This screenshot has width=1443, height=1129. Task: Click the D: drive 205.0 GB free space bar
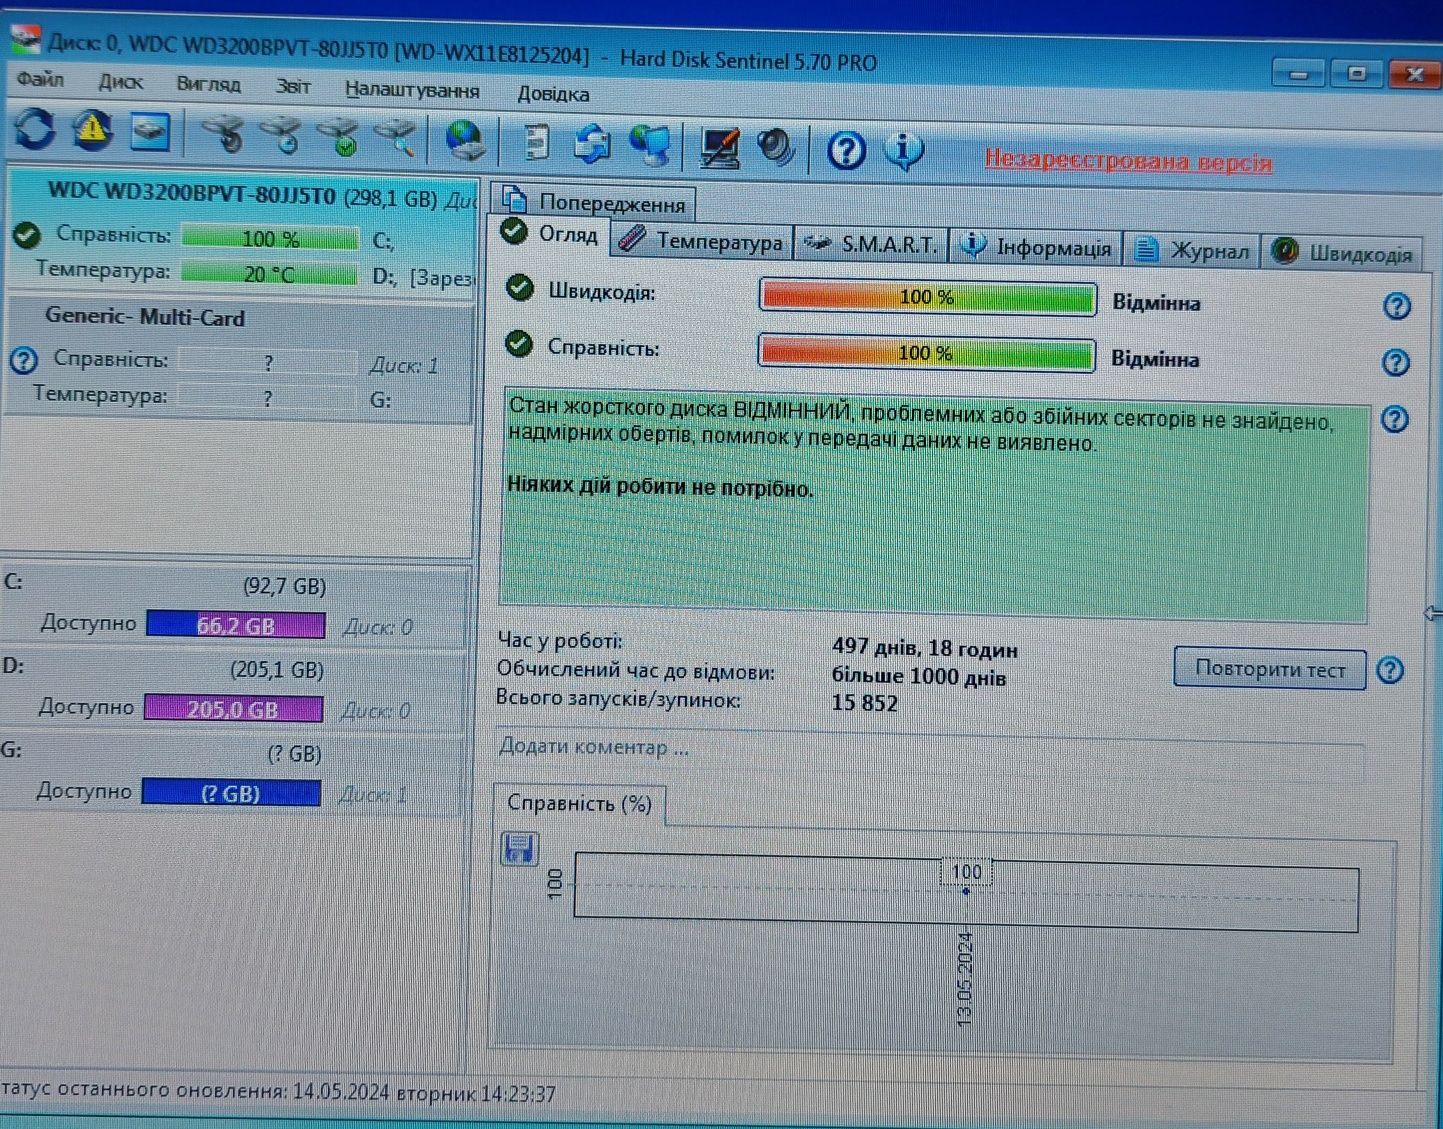[x=233, y=708]
